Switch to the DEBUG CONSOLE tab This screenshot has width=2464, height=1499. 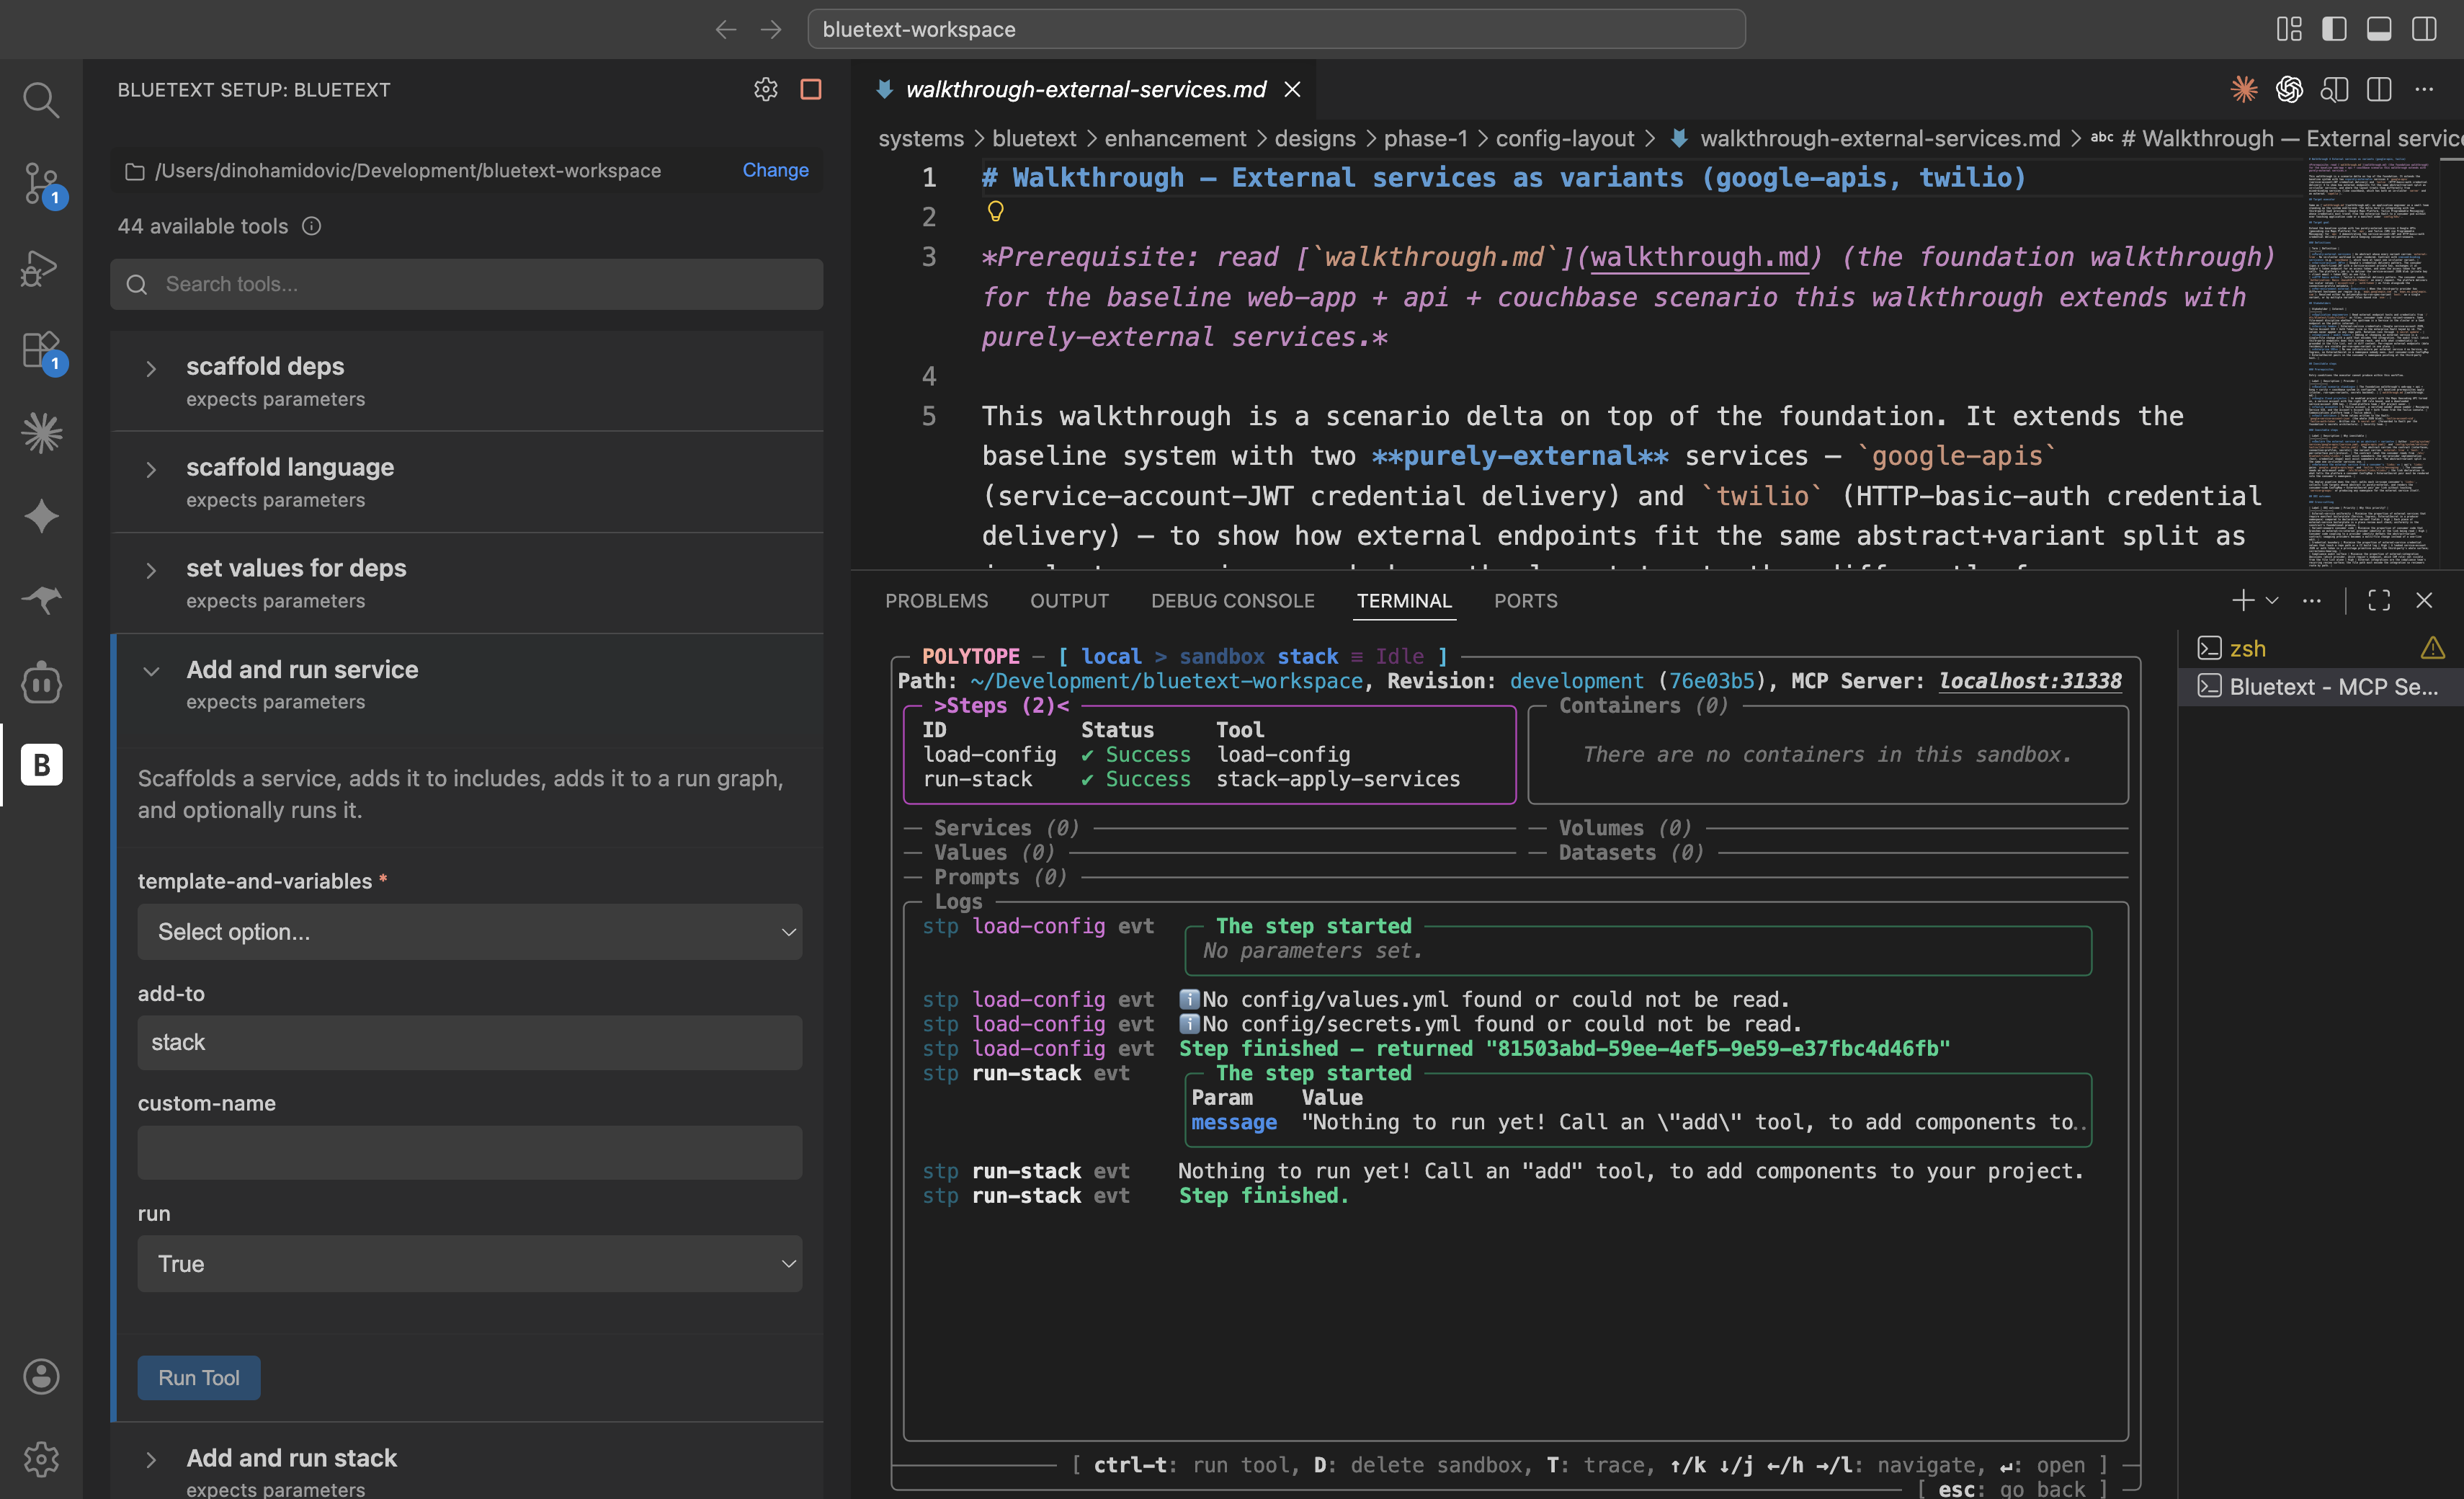[x=1232, y=600]
